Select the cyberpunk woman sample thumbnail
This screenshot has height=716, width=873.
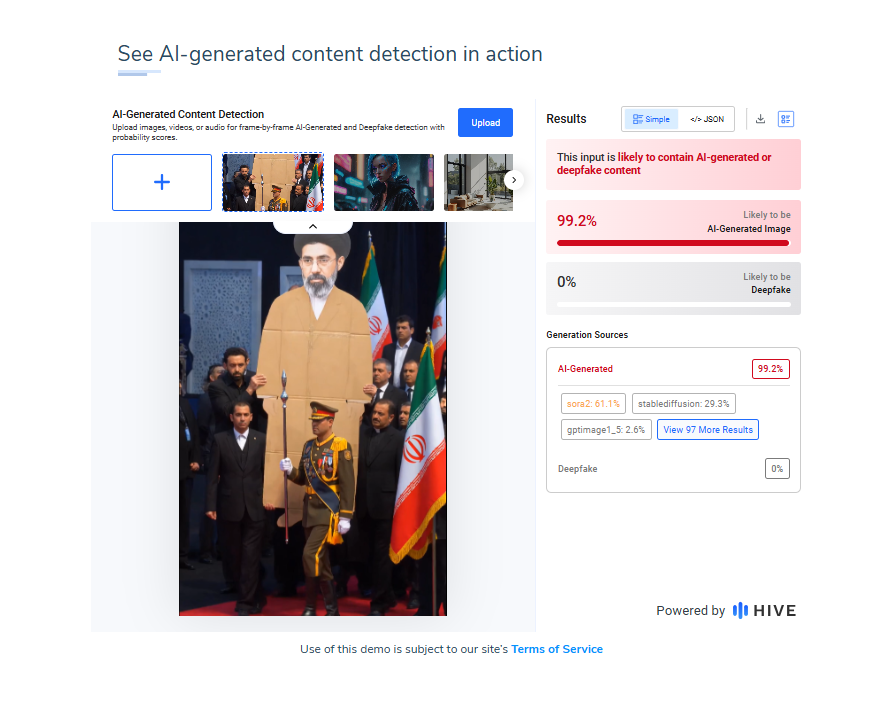click(384, 182)
